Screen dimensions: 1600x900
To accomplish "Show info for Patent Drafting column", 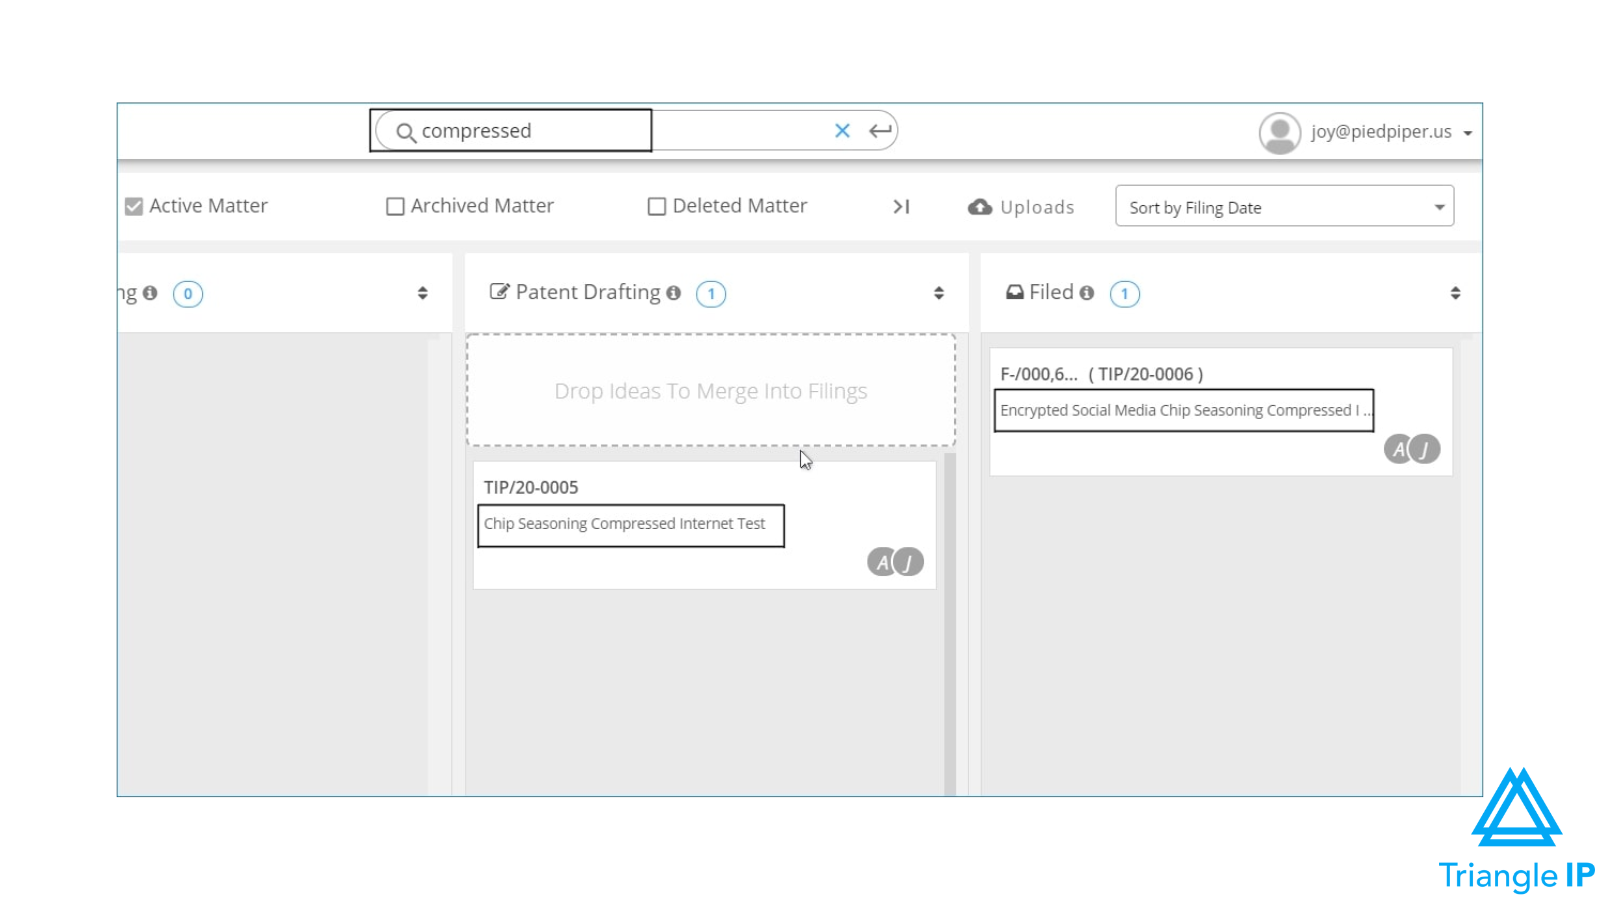I will 674,293.
